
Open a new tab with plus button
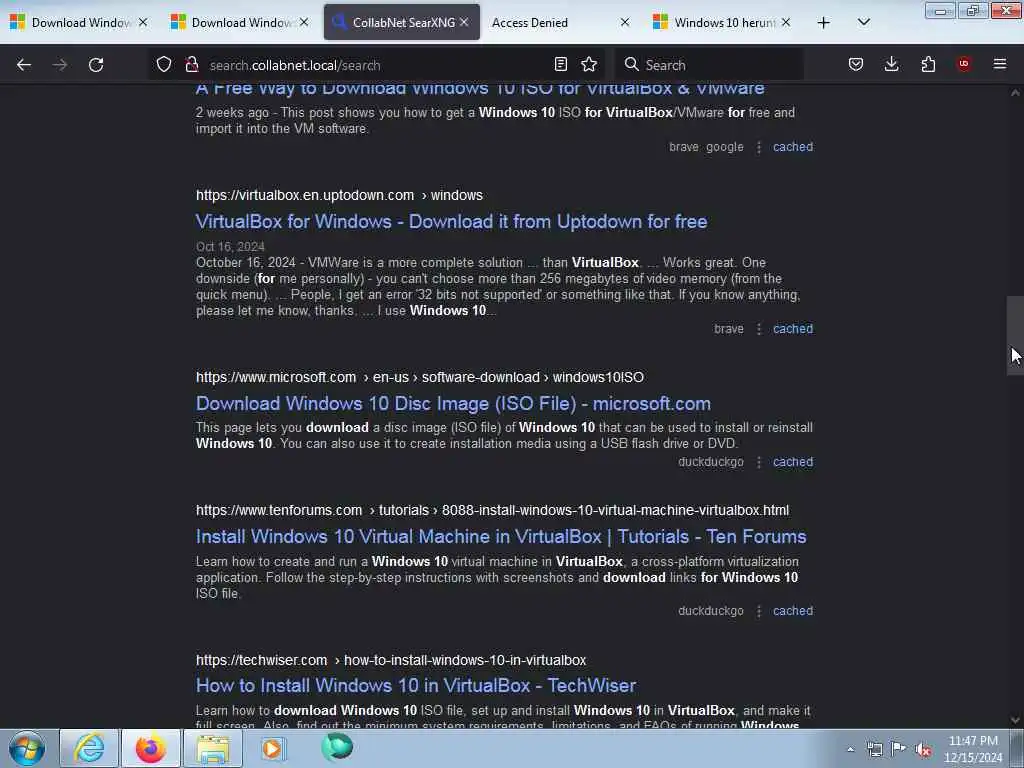824,23
